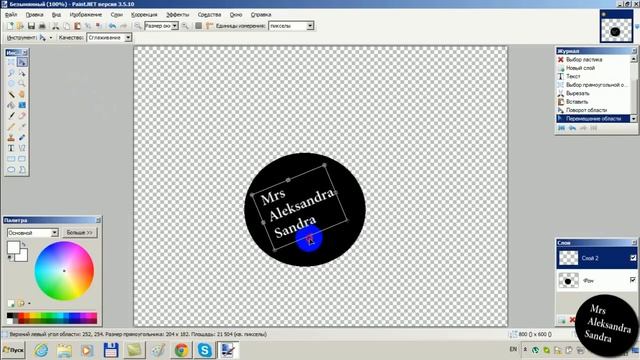Open Google Chrome from the taskbar
Screen dimensions: 640x360
182,350
